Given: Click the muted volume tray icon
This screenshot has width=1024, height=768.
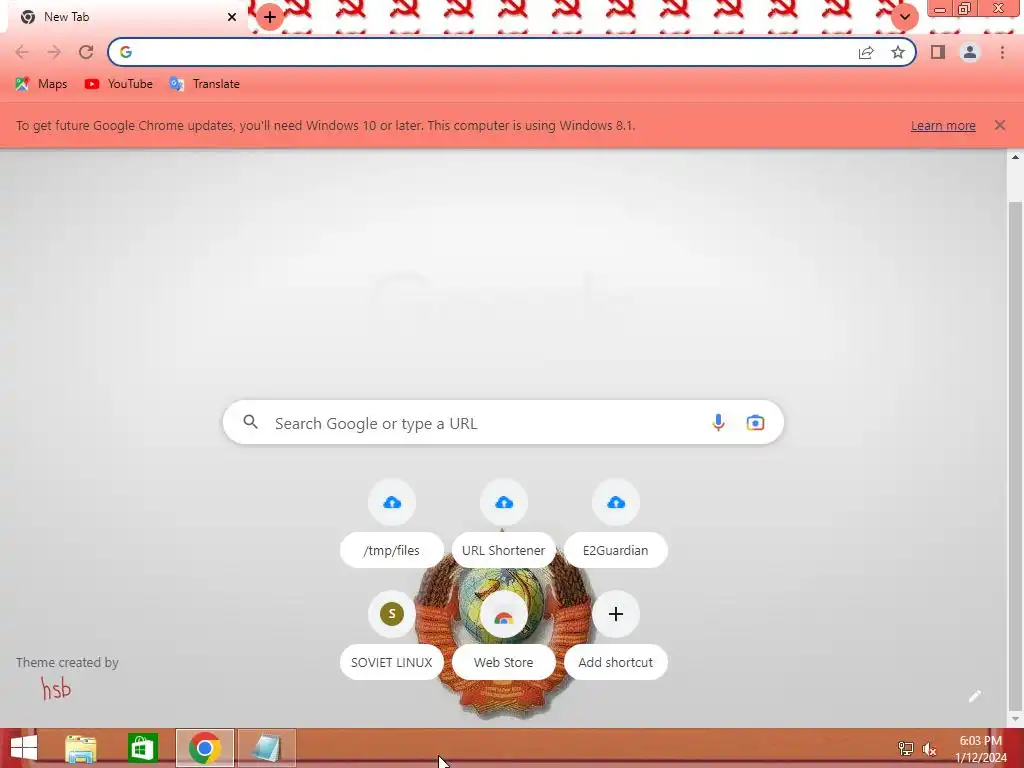Looking at the screenshot, I should [x=930, y=748].
